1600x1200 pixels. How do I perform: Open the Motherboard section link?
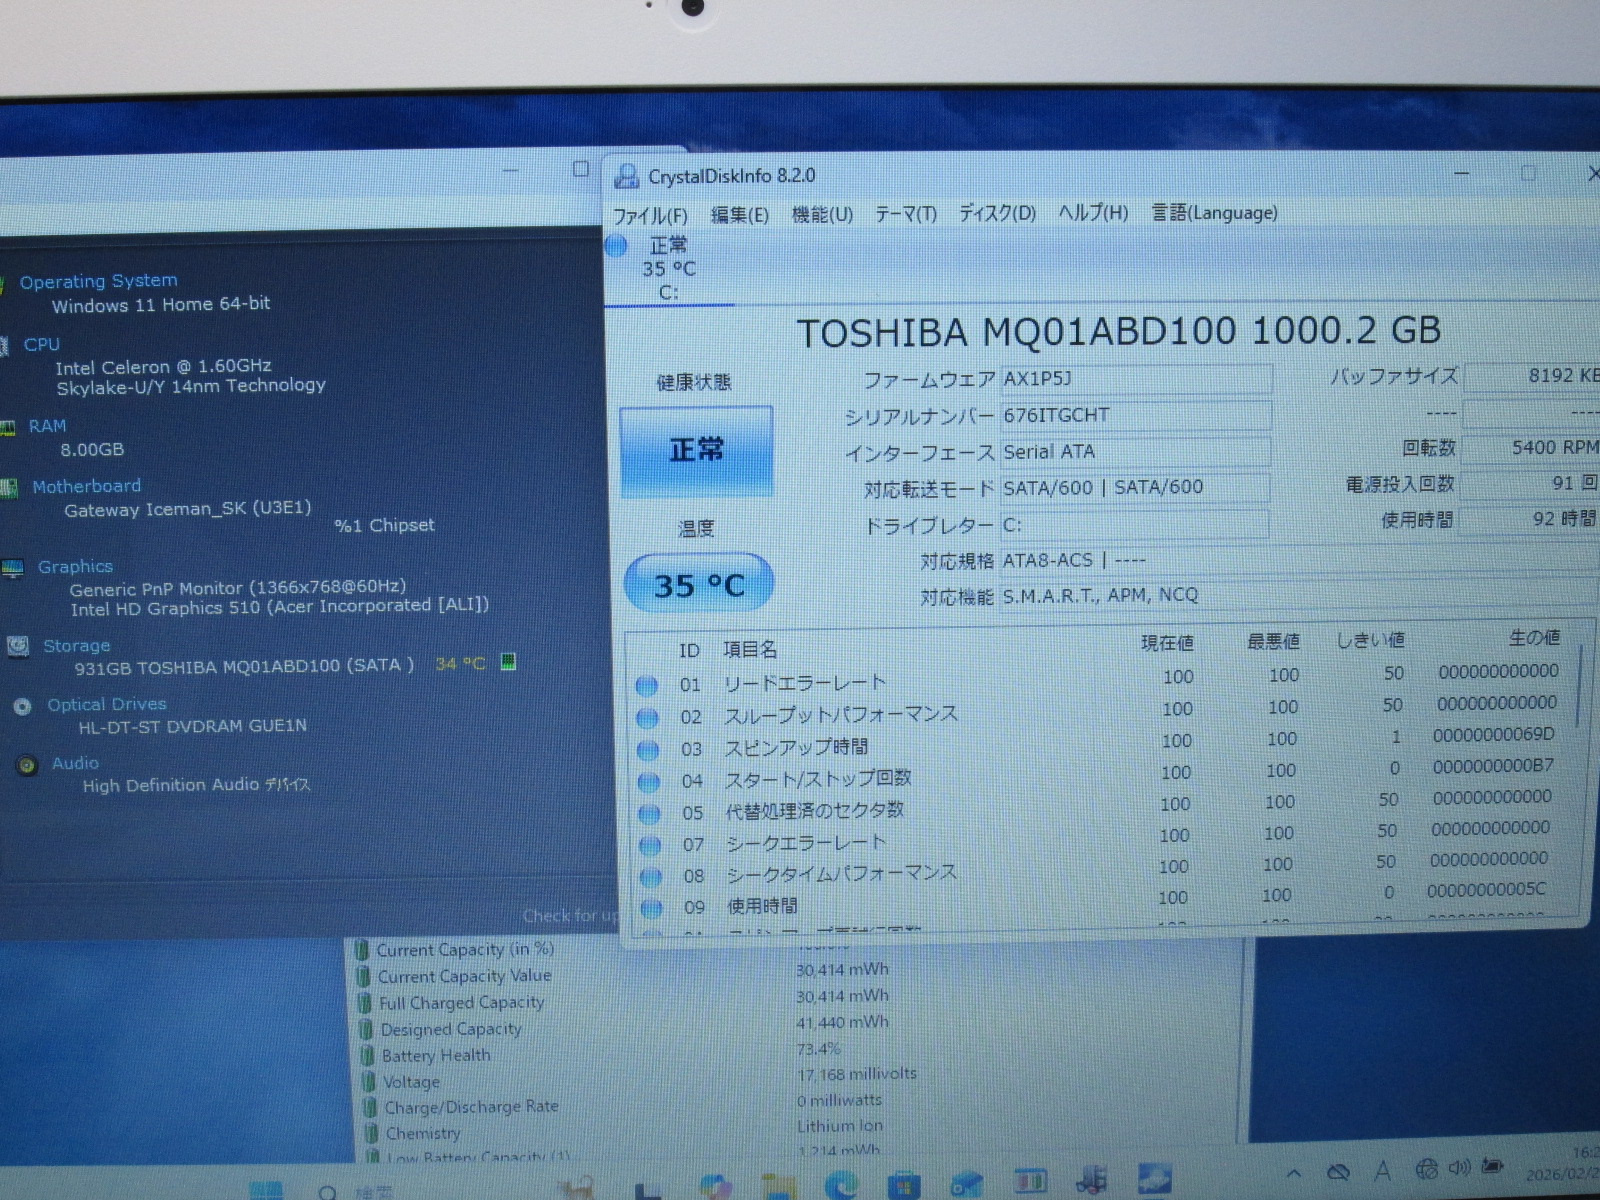(x=86, y=486)
